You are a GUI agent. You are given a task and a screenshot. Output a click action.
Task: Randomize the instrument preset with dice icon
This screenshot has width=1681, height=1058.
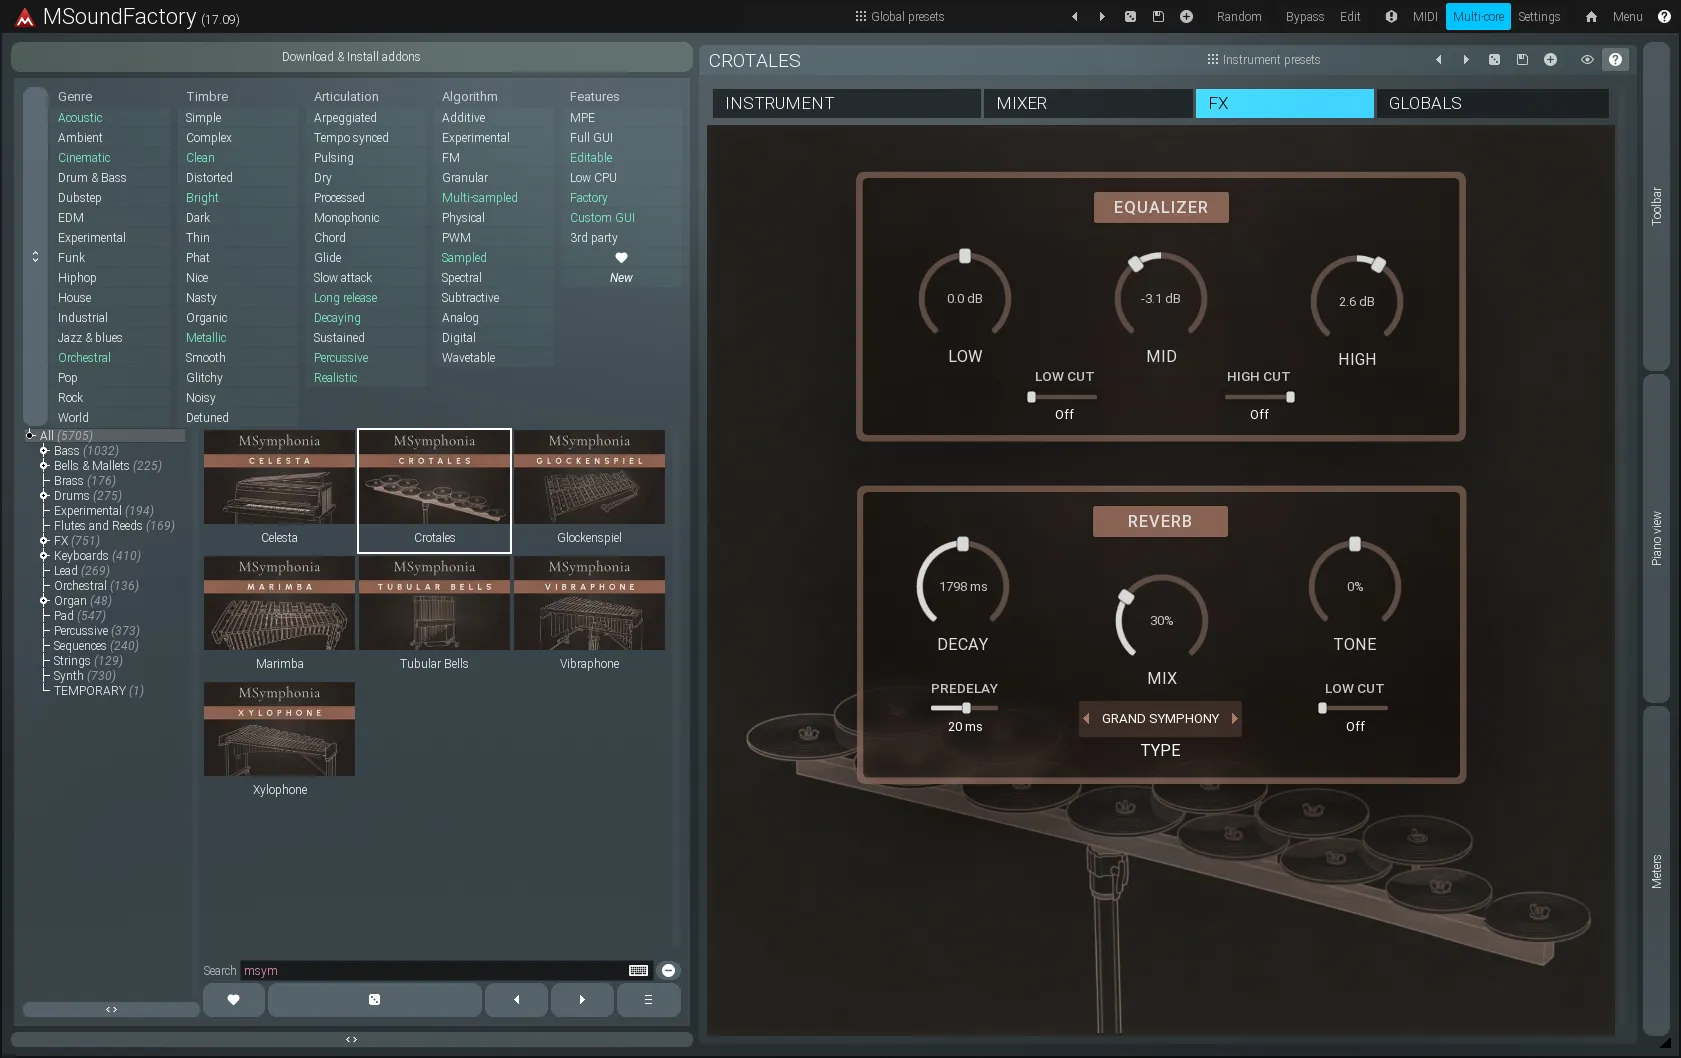tap(1494, 60)
